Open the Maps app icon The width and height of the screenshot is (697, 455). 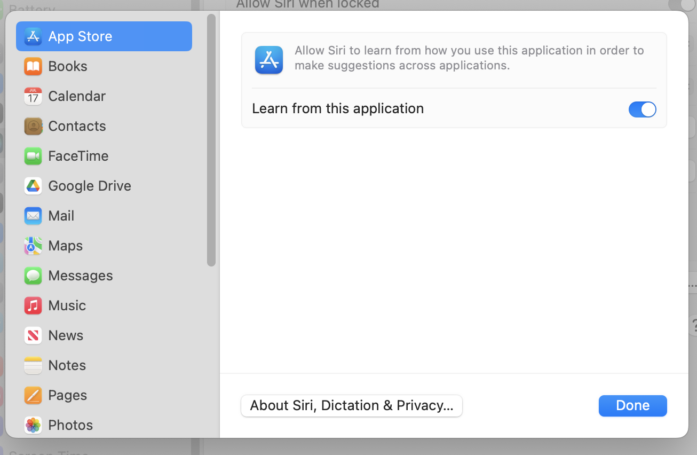pyautogui.click(x=33, y=246)
